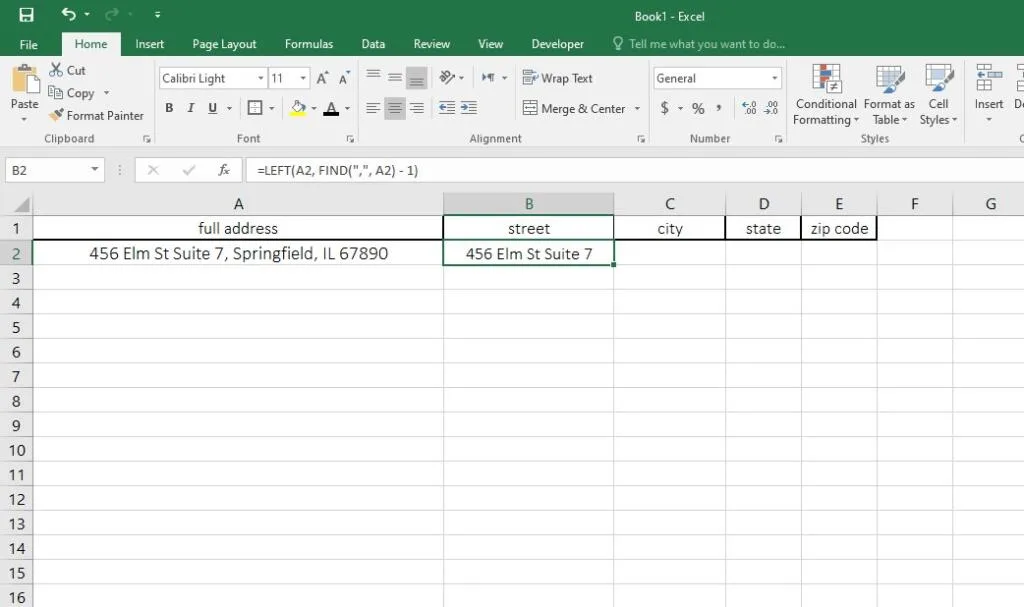
Task: Apply the Fill Color bucket
Action: [298, 108]
